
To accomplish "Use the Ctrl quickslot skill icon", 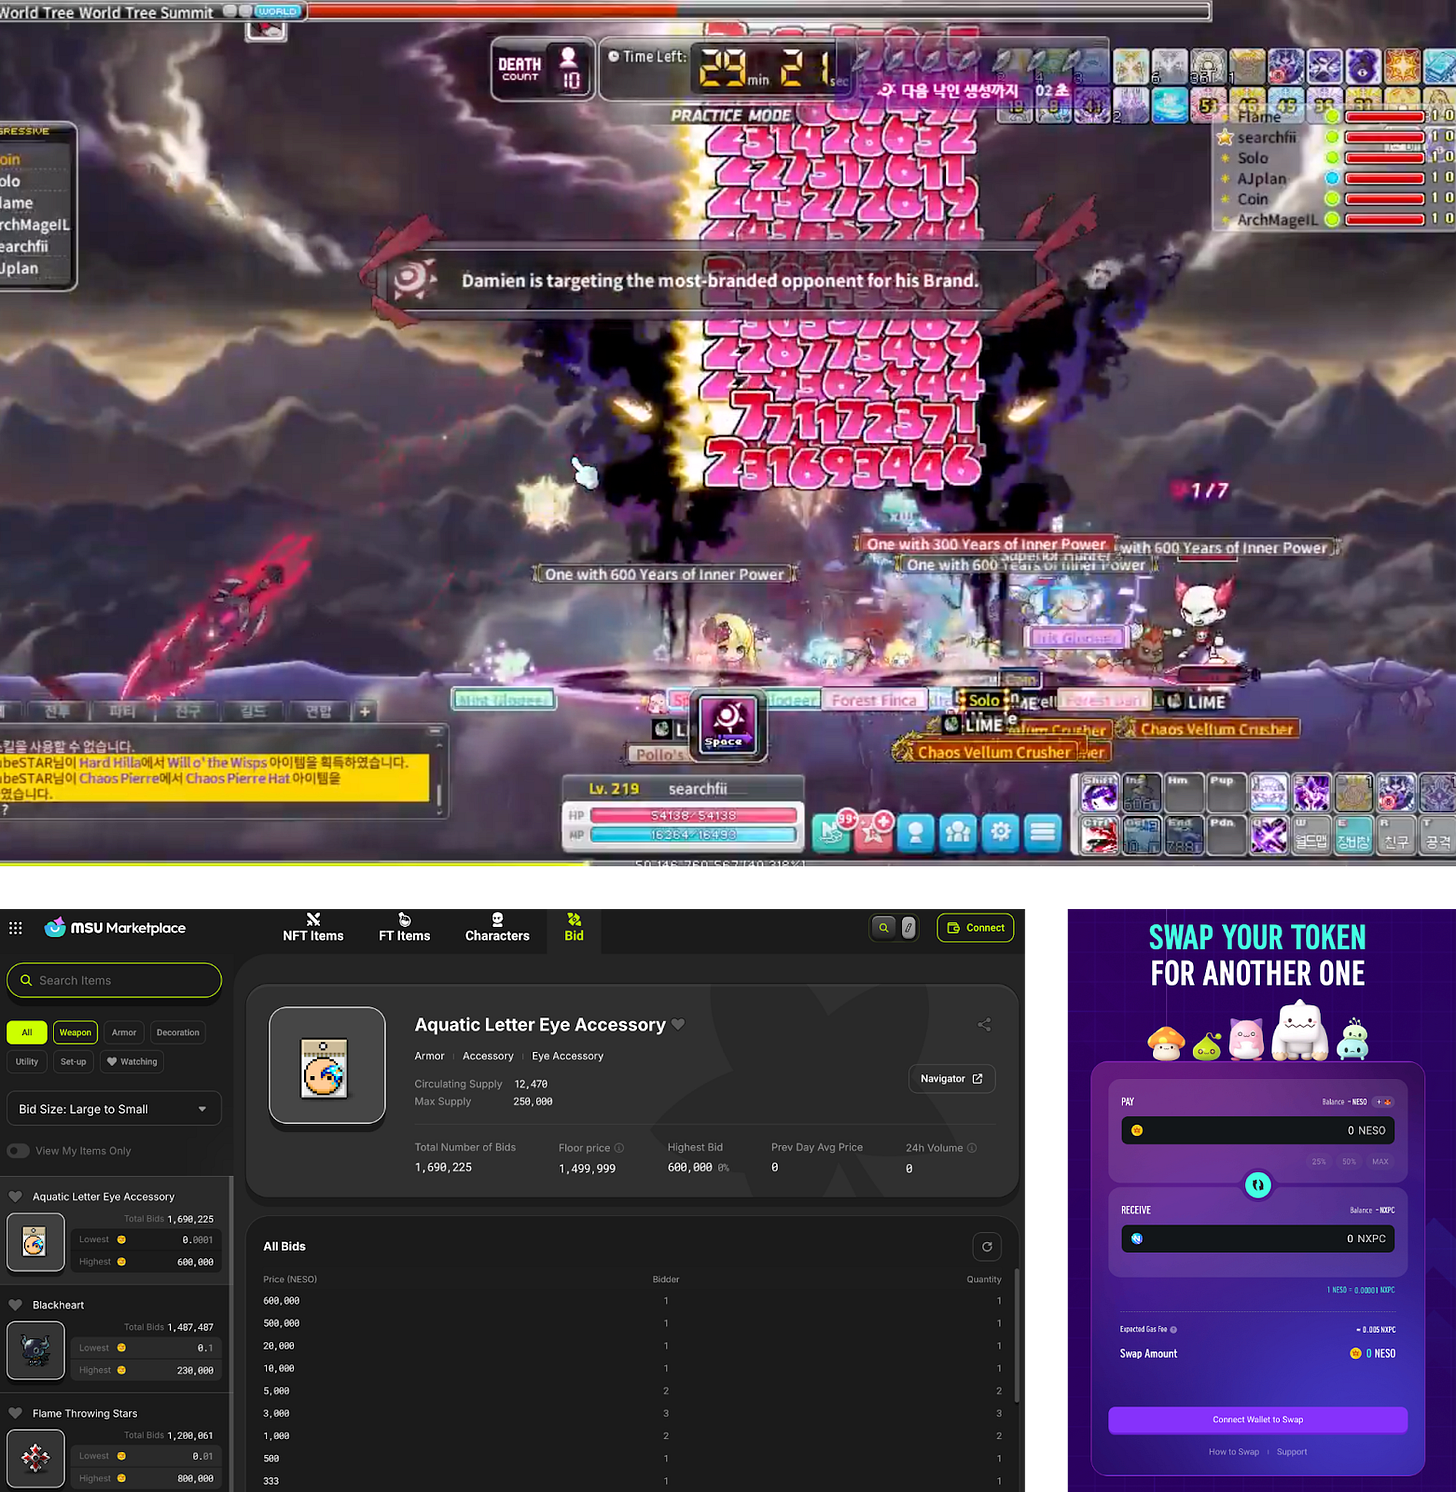I will (1099, 835).
